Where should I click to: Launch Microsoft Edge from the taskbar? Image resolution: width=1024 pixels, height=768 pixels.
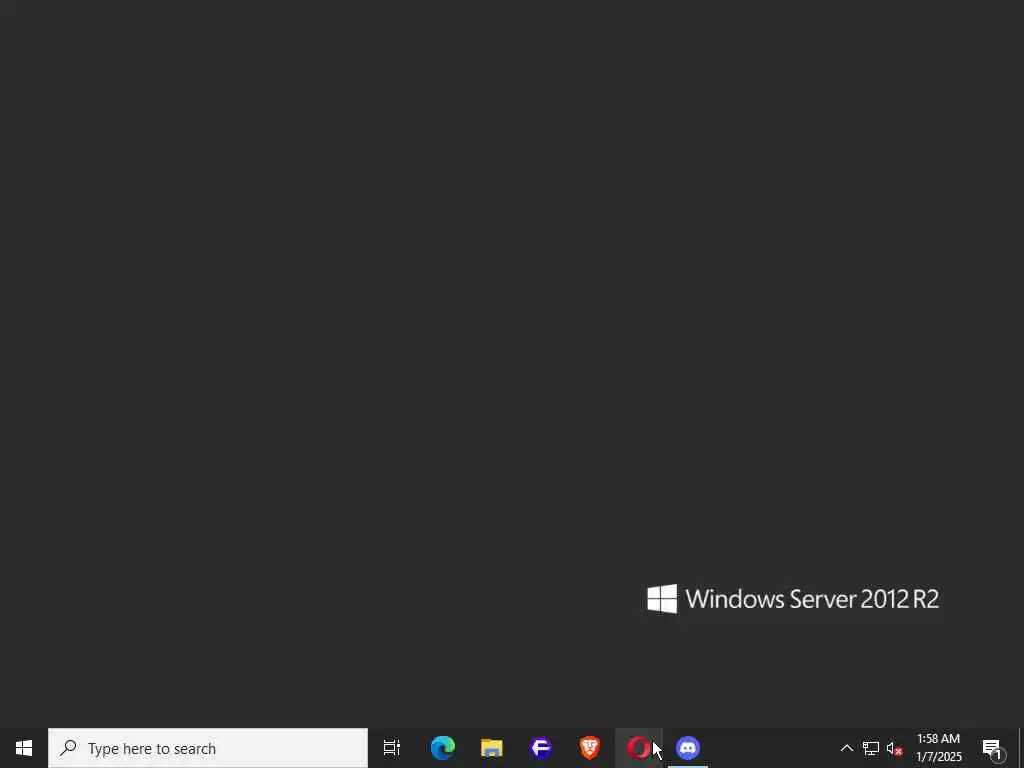pos(443,748)
